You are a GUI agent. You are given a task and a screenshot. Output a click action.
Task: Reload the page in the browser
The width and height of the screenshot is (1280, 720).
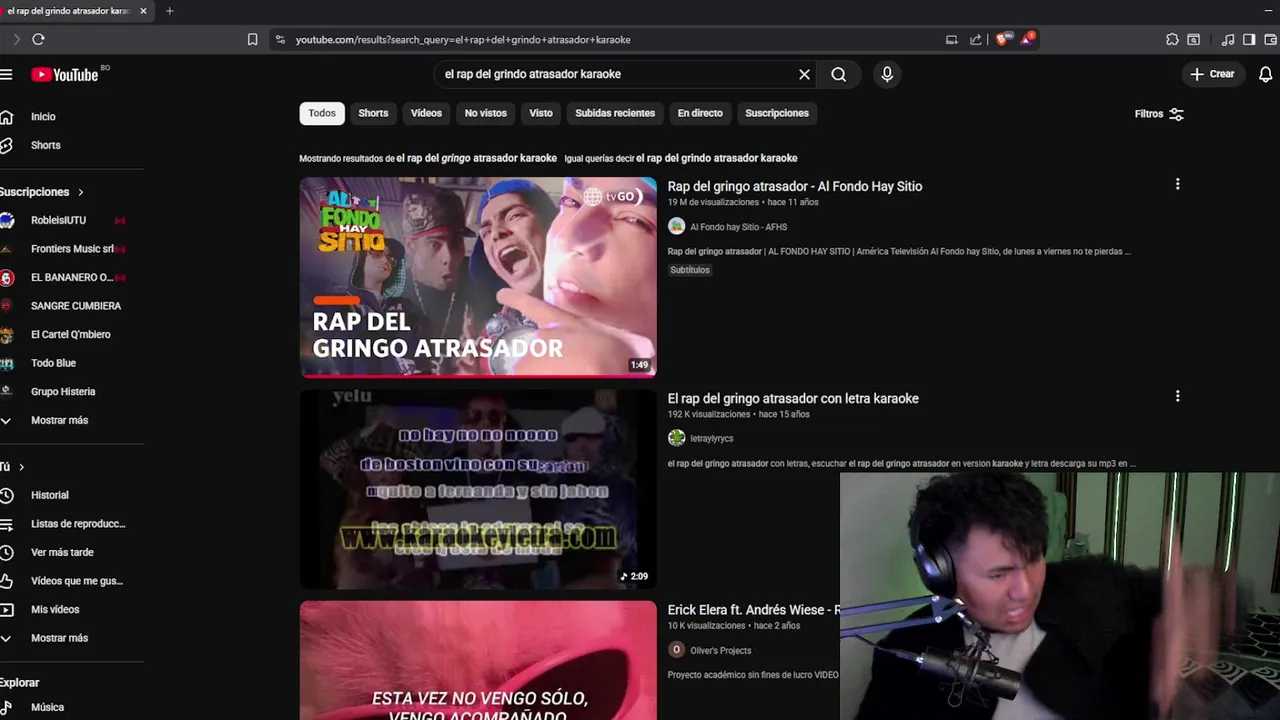click(38, 39)
